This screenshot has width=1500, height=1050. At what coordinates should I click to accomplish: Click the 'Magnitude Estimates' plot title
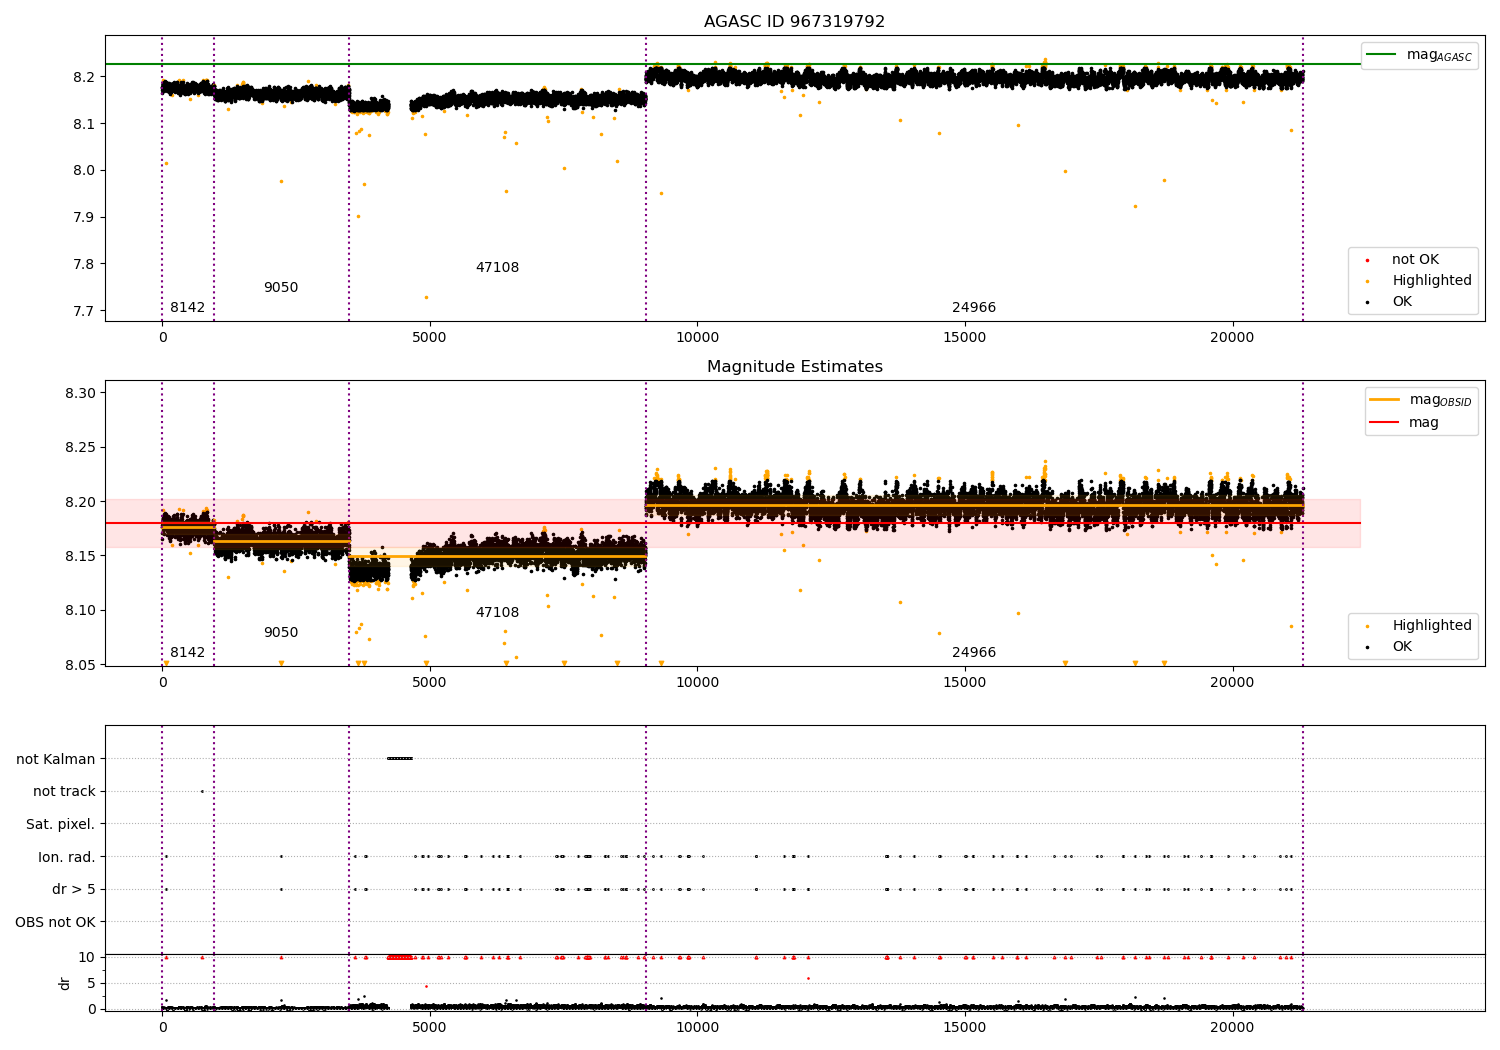click(x=794, y=367)
